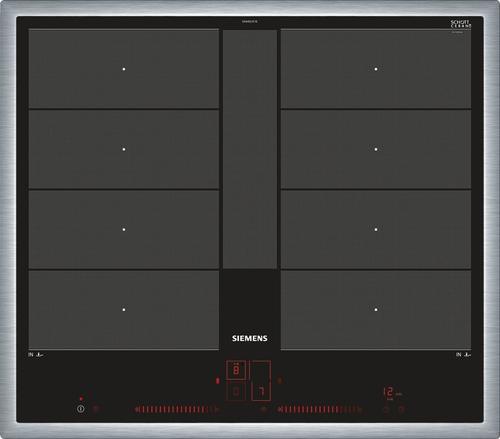
Task: Tap the red indicator dot above the power button
Action: [x=81, y=398]
